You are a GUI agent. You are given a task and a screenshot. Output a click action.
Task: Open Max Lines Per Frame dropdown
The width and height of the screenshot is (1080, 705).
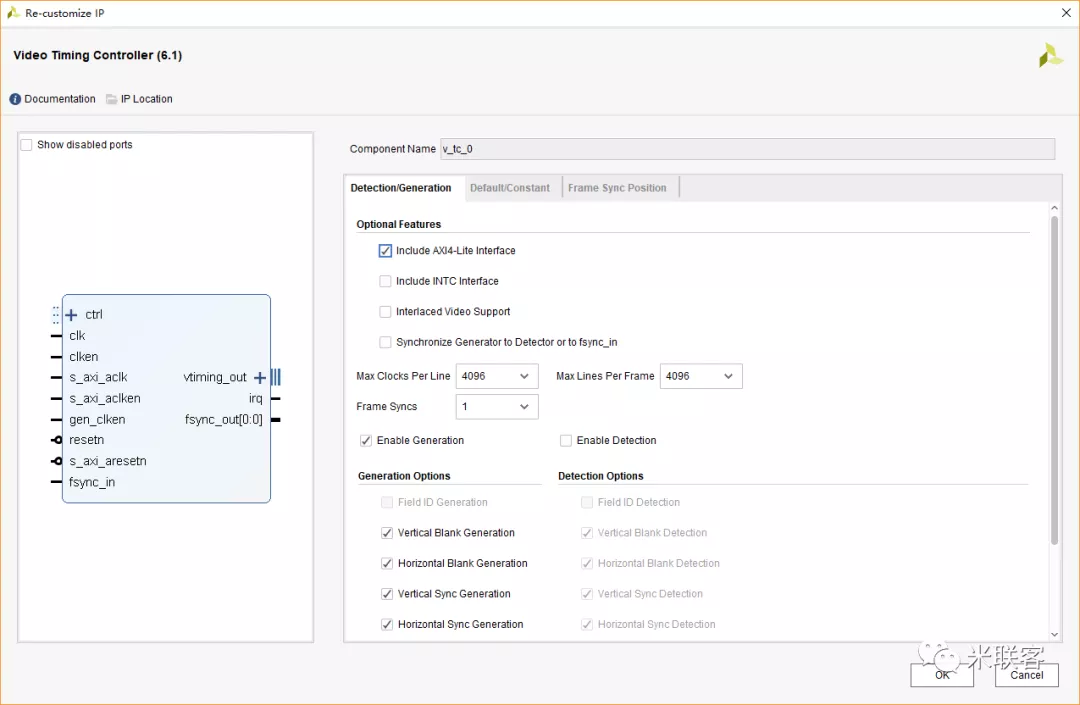[701, 376]
